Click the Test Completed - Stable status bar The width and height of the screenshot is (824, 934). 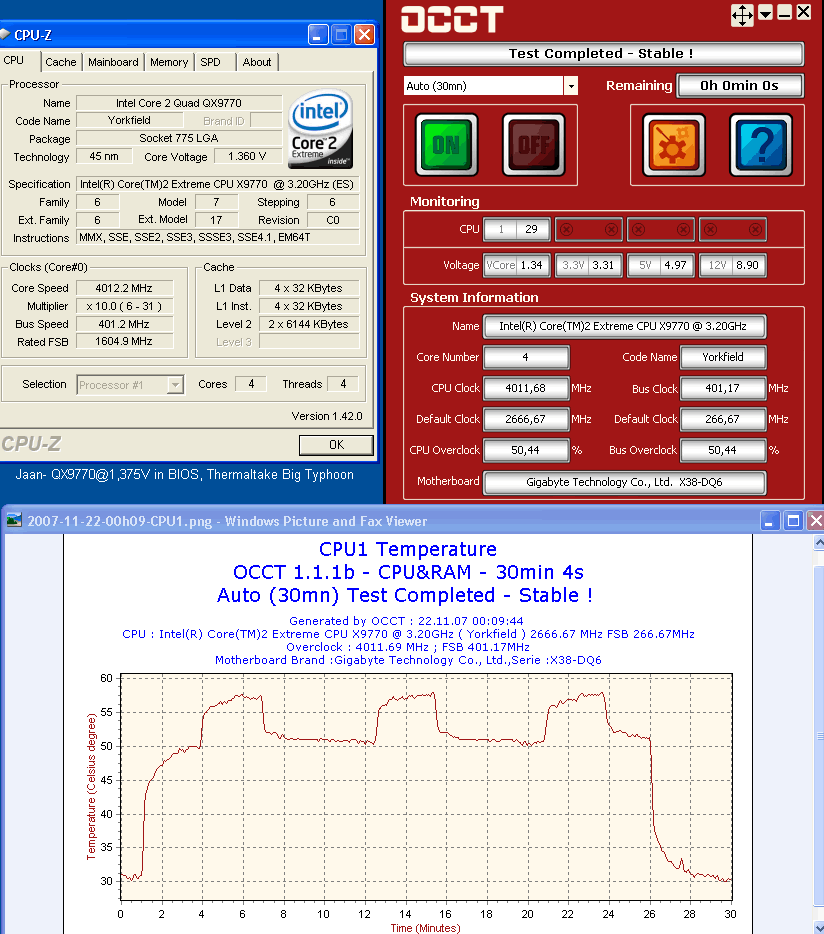[x=603, y=54]
